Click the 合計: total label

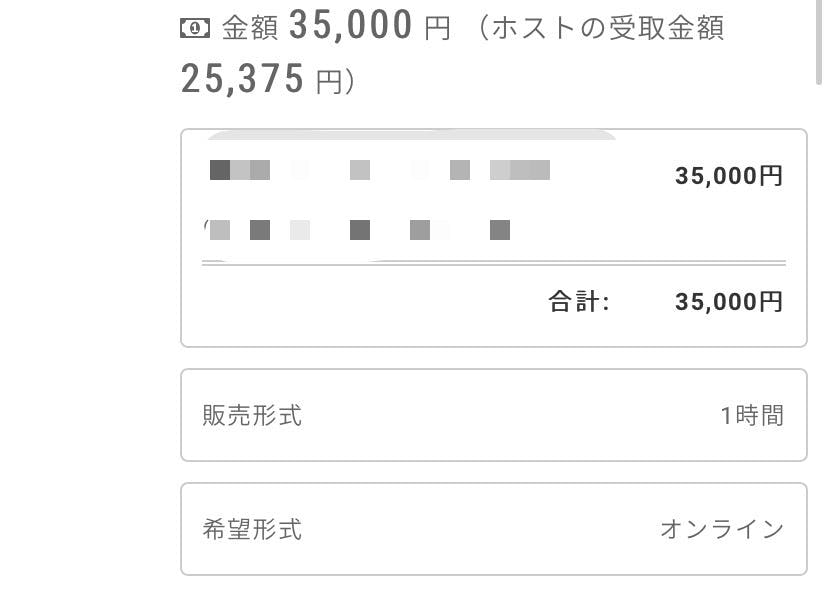(x=579, y=302)
